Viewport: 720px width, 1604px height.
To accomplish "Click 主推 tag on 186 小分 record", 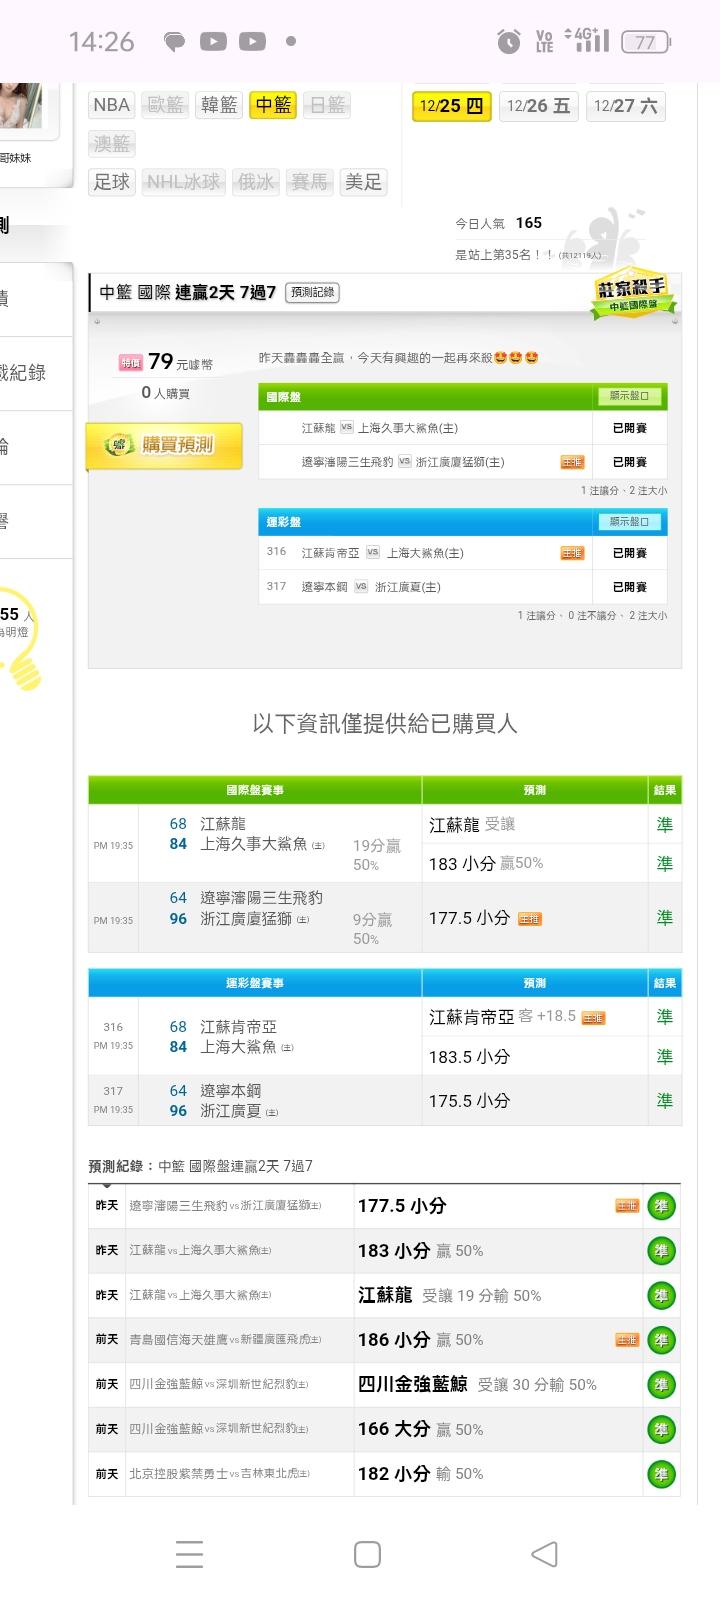I will 627,1340.
